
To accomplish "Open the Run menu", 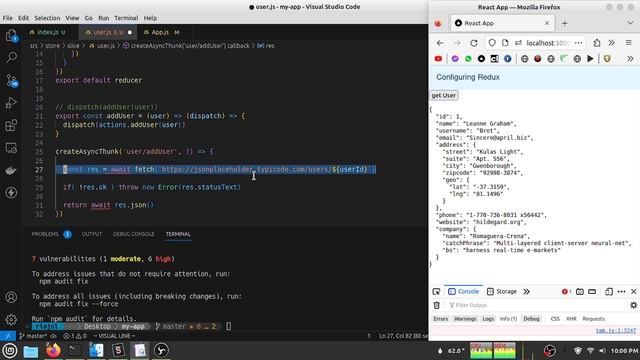I will [104, 18].
